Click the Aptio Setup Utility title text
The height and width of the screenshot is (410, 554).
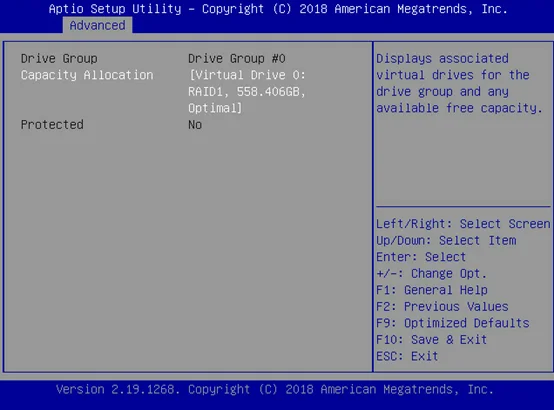point(278,8)
